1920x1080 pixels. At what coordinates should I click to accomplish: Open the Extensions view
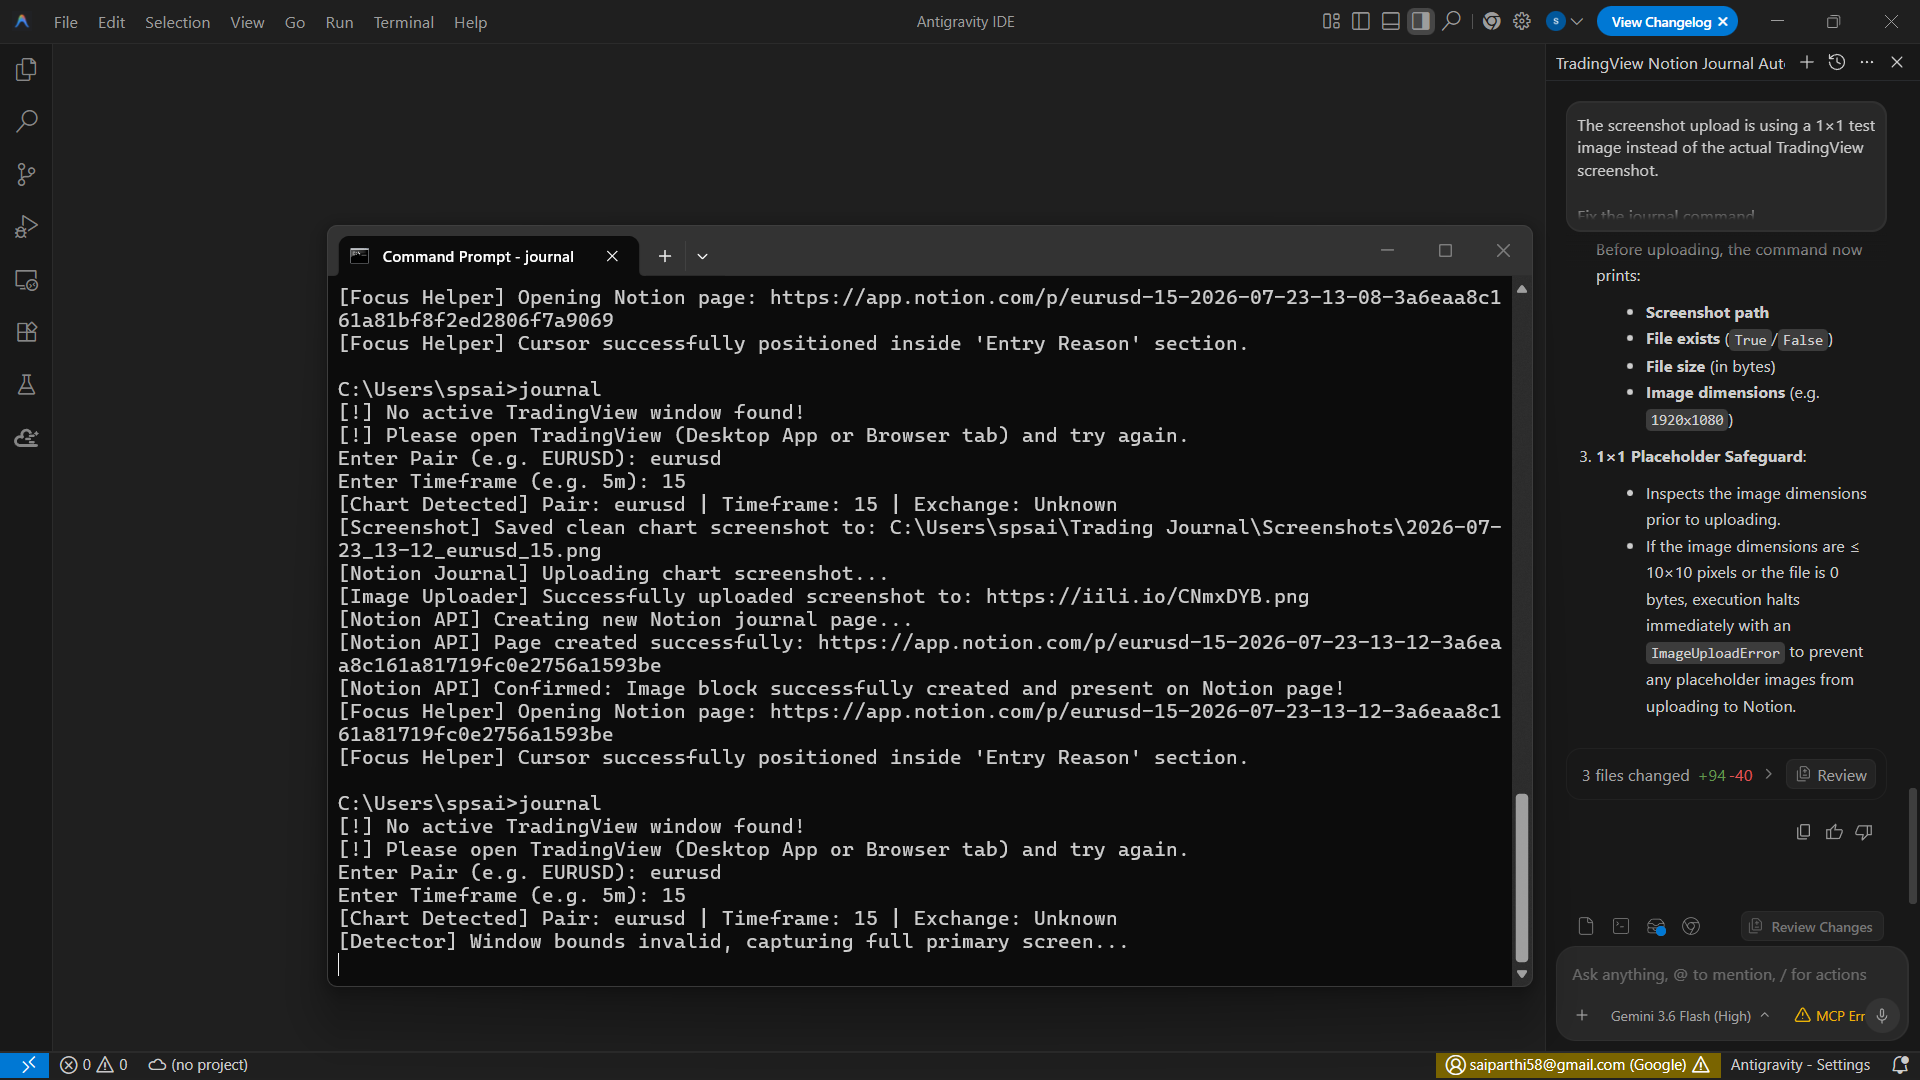(x=27, y=332)
